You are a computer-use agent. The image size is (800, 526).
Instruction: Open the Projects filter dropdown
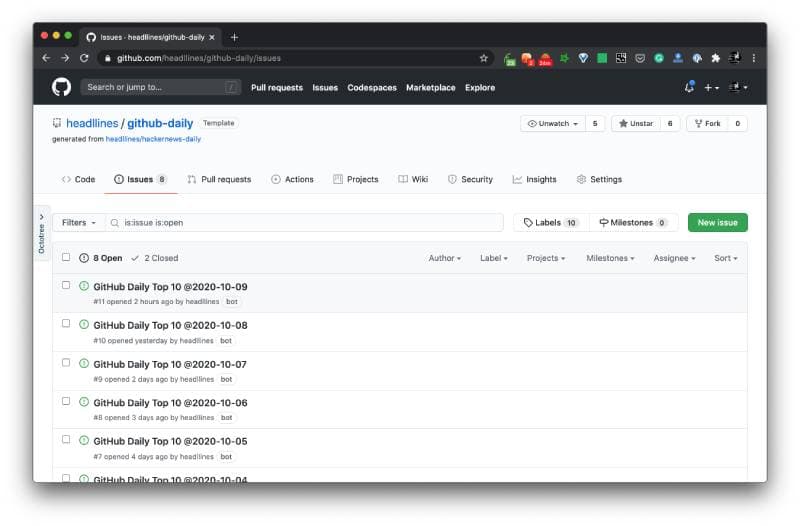[545, 258]
